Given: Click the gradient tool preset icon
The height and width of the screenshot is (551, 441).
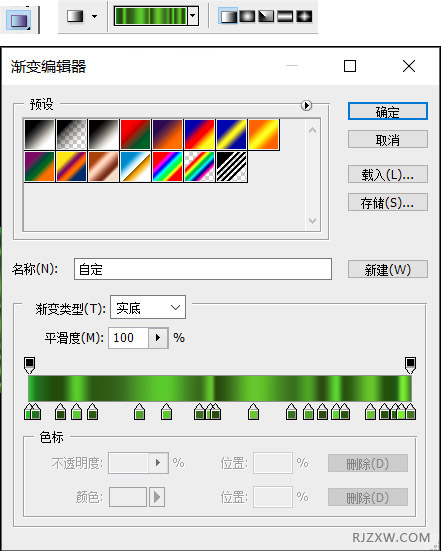Looking at the screenshot, I should [x=18, y=19].
